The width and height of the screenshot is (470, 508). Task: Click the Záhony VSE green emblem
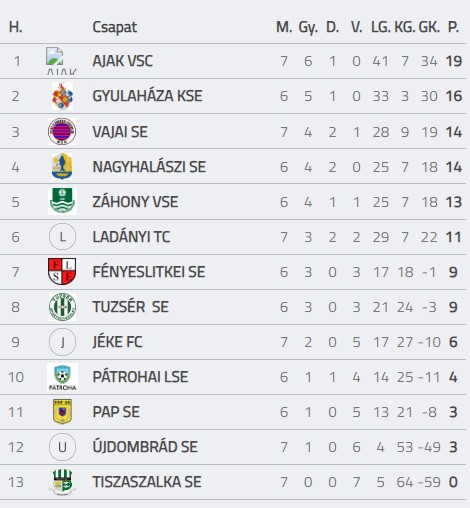[62, 201]
